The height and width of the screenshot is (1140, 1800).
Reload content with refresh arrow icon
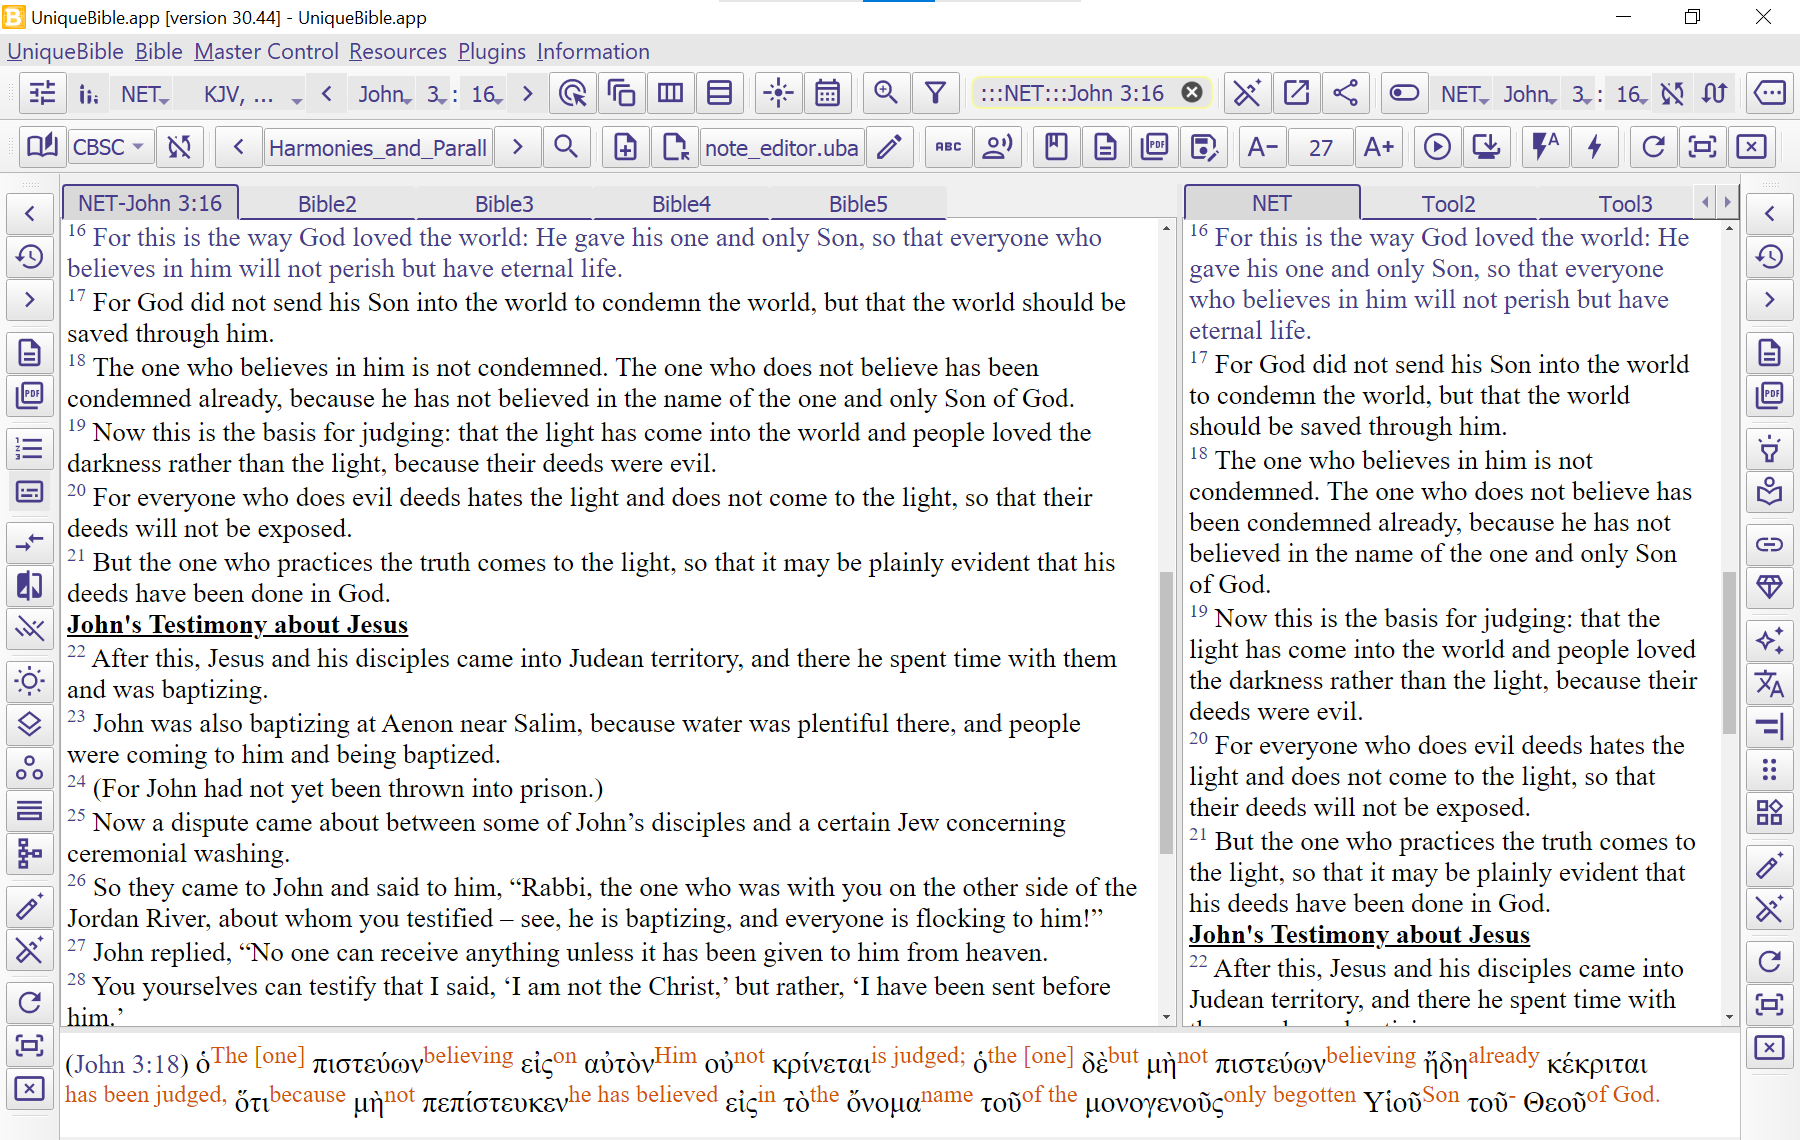[x=1653, y=147]
